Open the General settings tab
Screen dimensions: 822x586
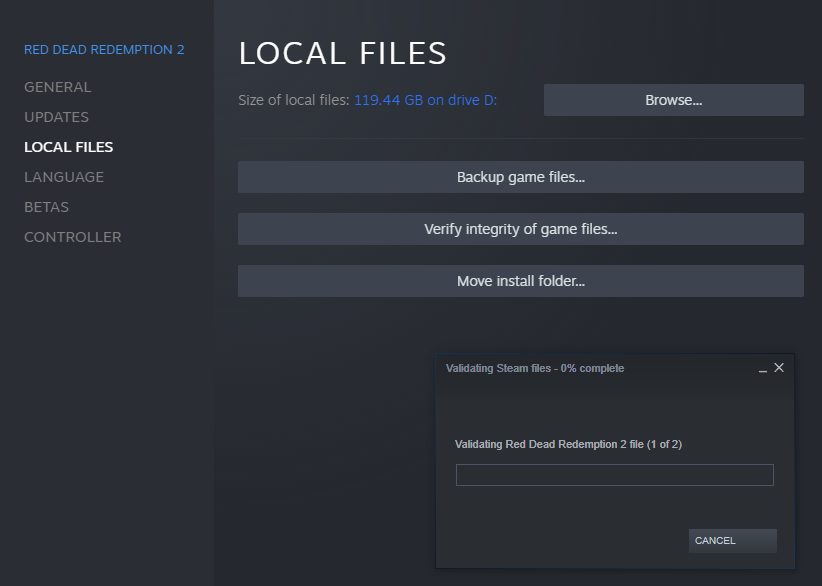(x=58, y=87)
